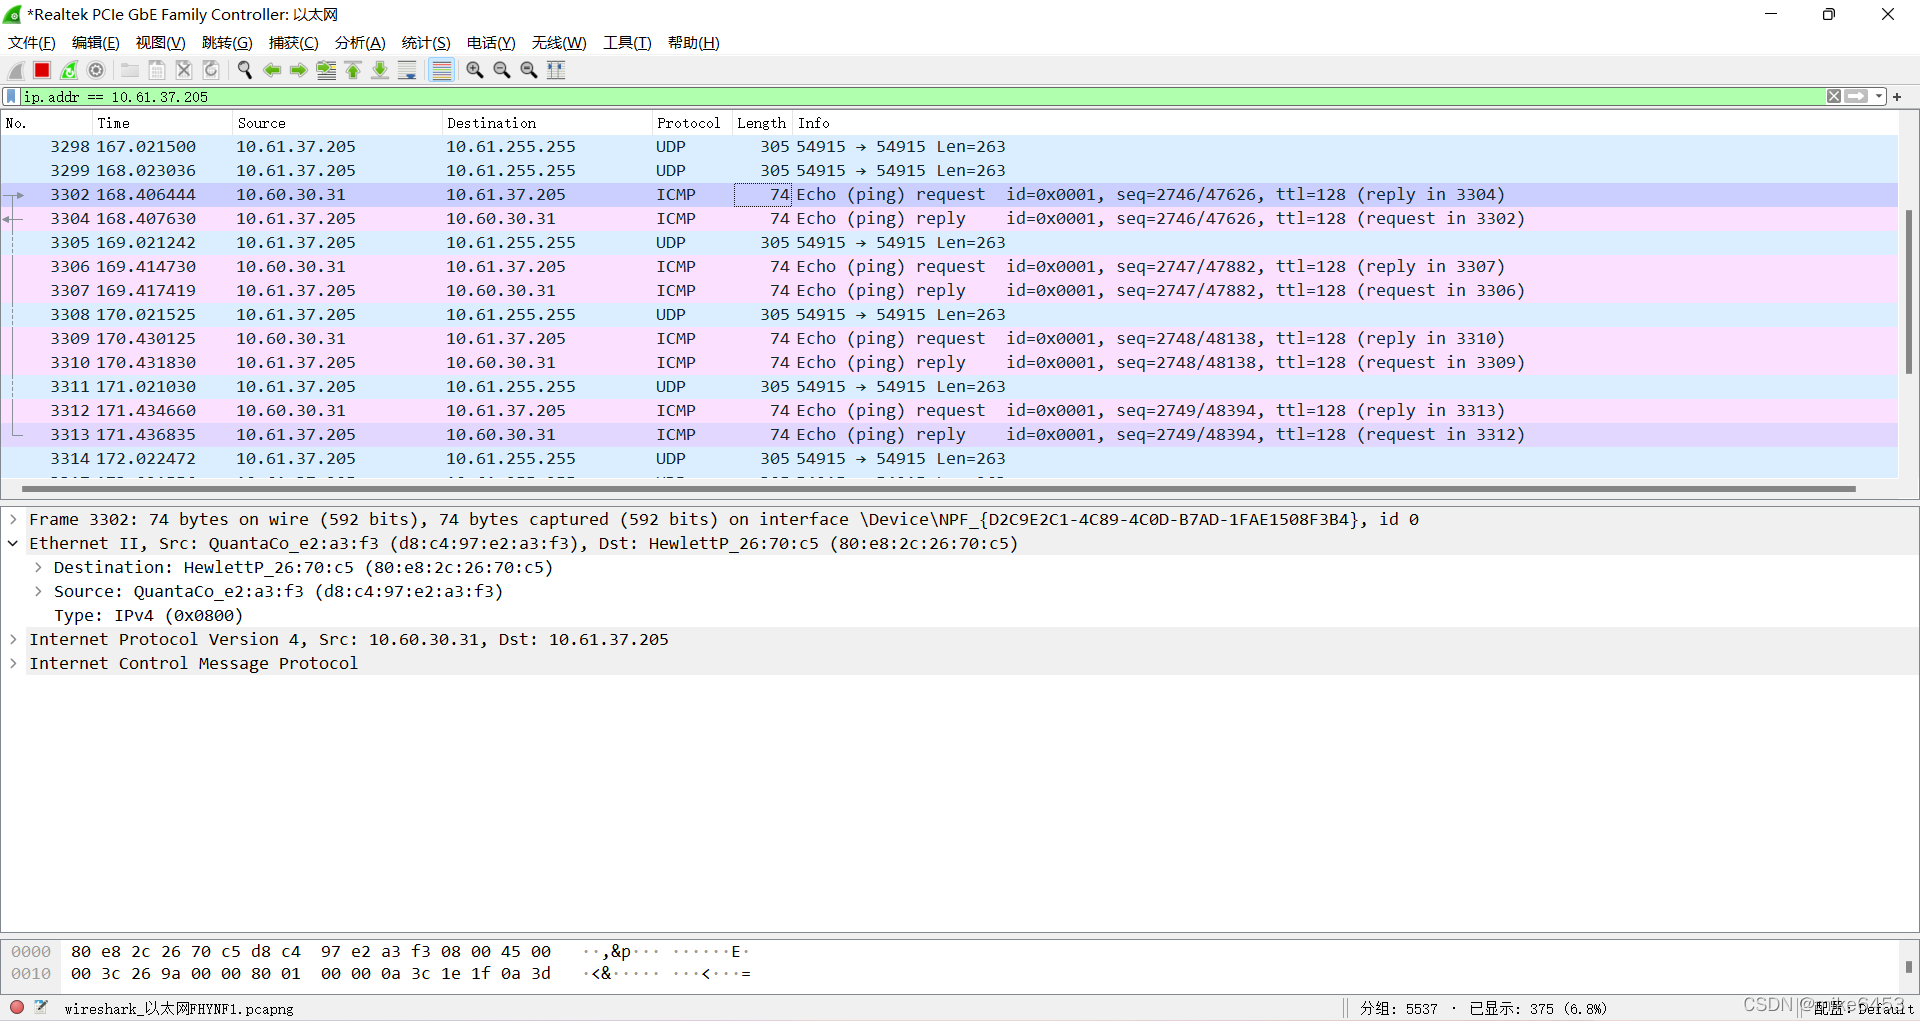The image size is (1920, 1021).
Task: Jump to the last packet
Action: coord(380,70)
